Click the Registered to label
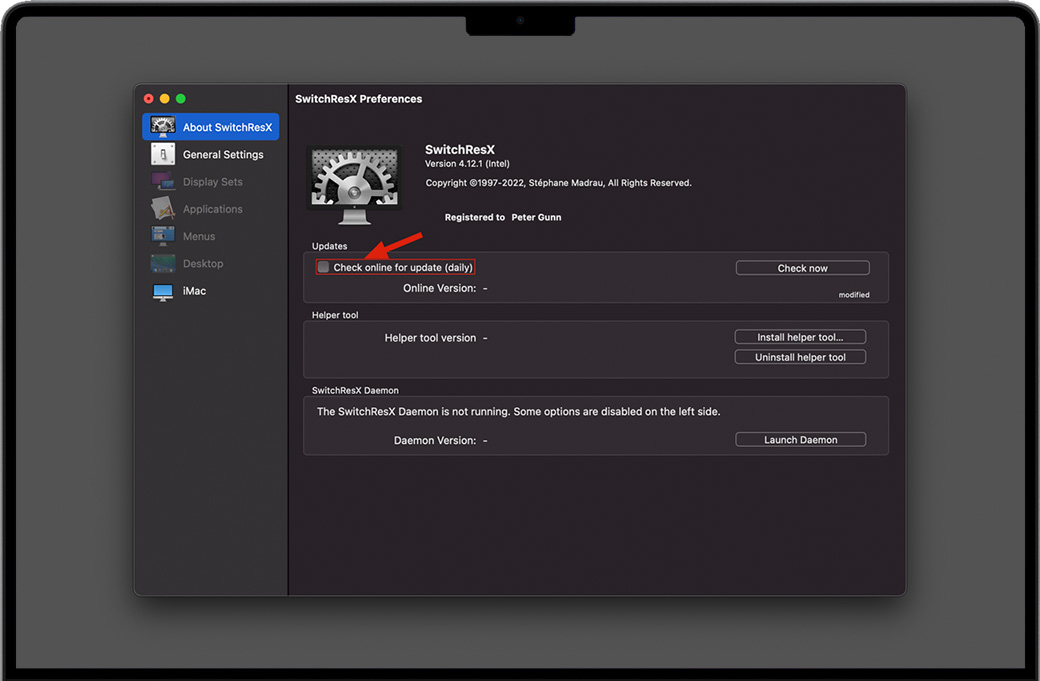The height and width of the screenshot is (681, 1040). 474,217
